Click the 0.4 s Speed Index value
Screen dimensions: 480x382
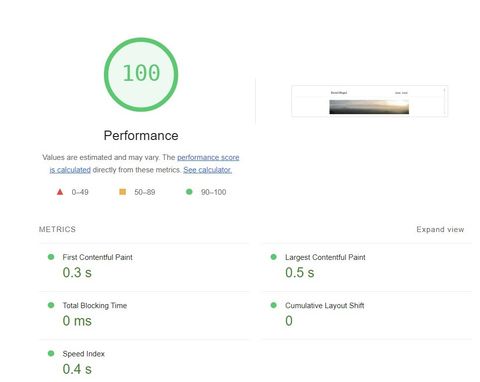click(x=77, y=369)
